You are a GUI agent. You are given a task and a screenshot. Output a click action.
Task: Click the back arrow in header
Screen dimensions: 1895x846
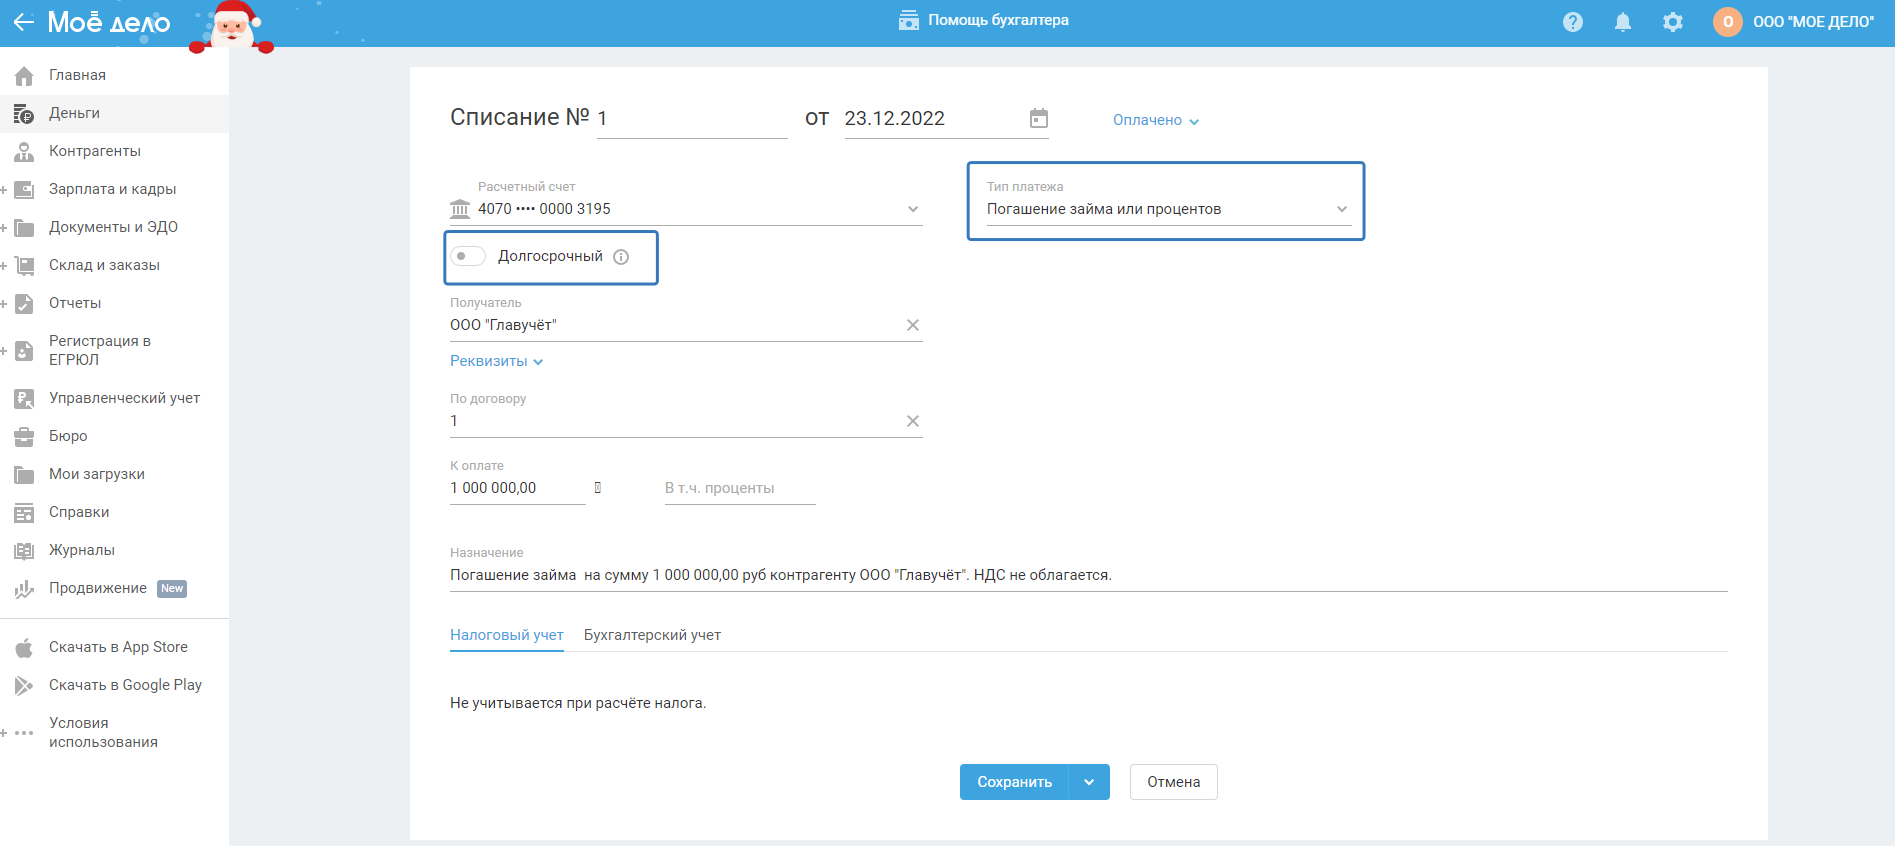pos(23,22)
